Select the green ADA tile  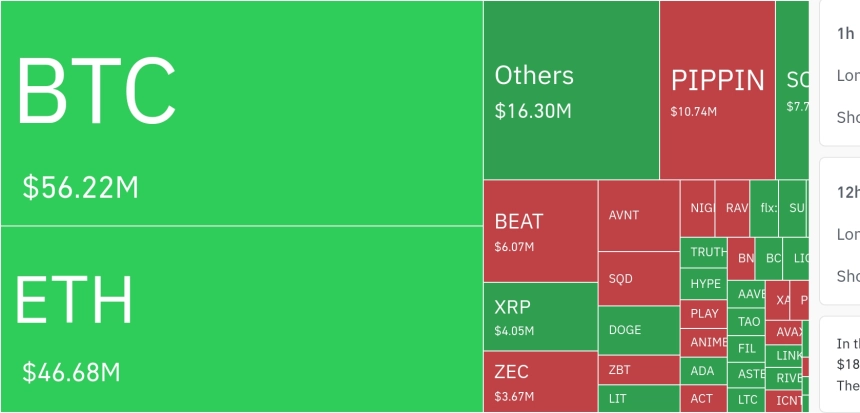click(704, 371)
